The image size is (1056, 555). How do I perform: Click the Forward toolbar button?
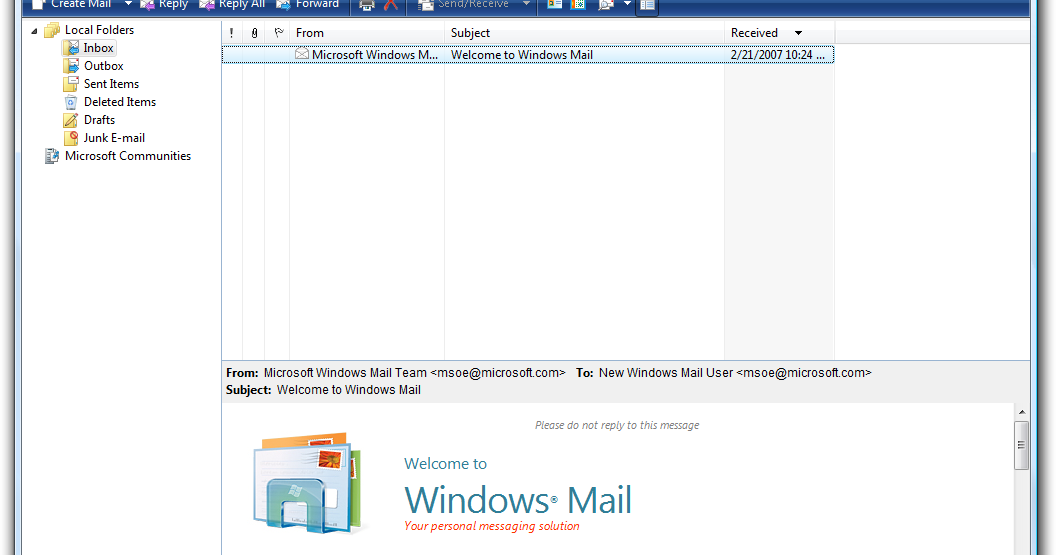click(308, 5)
